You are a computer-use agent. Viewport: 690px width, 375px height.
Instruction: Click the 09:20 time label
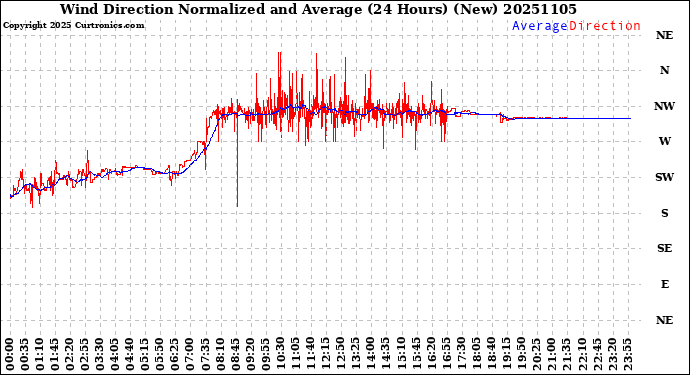click(251, 355)
